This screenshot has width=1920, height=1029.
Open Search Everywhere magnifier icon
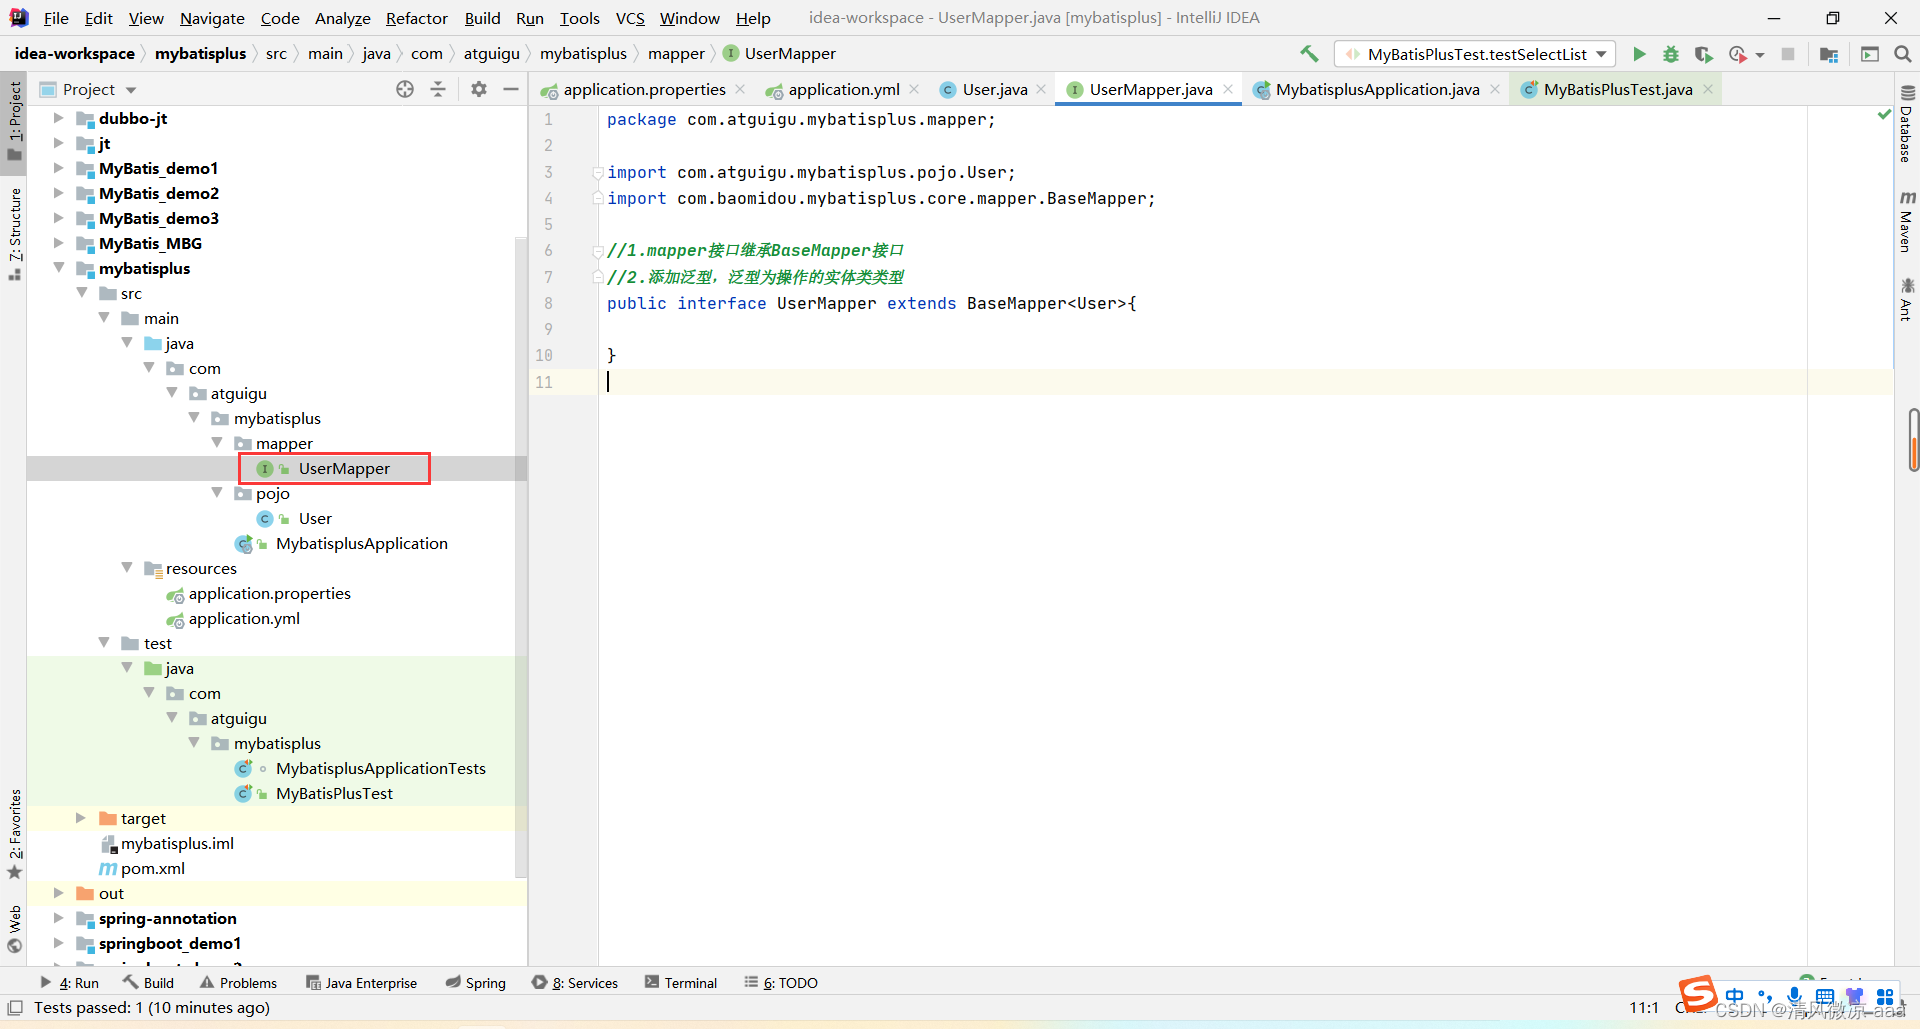click(1902, 54)
